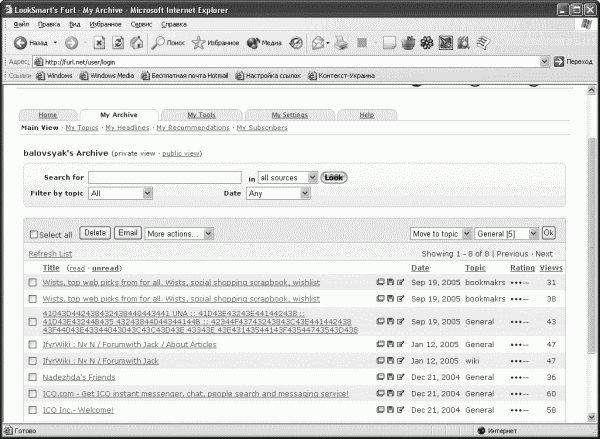Go to Home page icon
600x439 pixels.
point(137,43)
